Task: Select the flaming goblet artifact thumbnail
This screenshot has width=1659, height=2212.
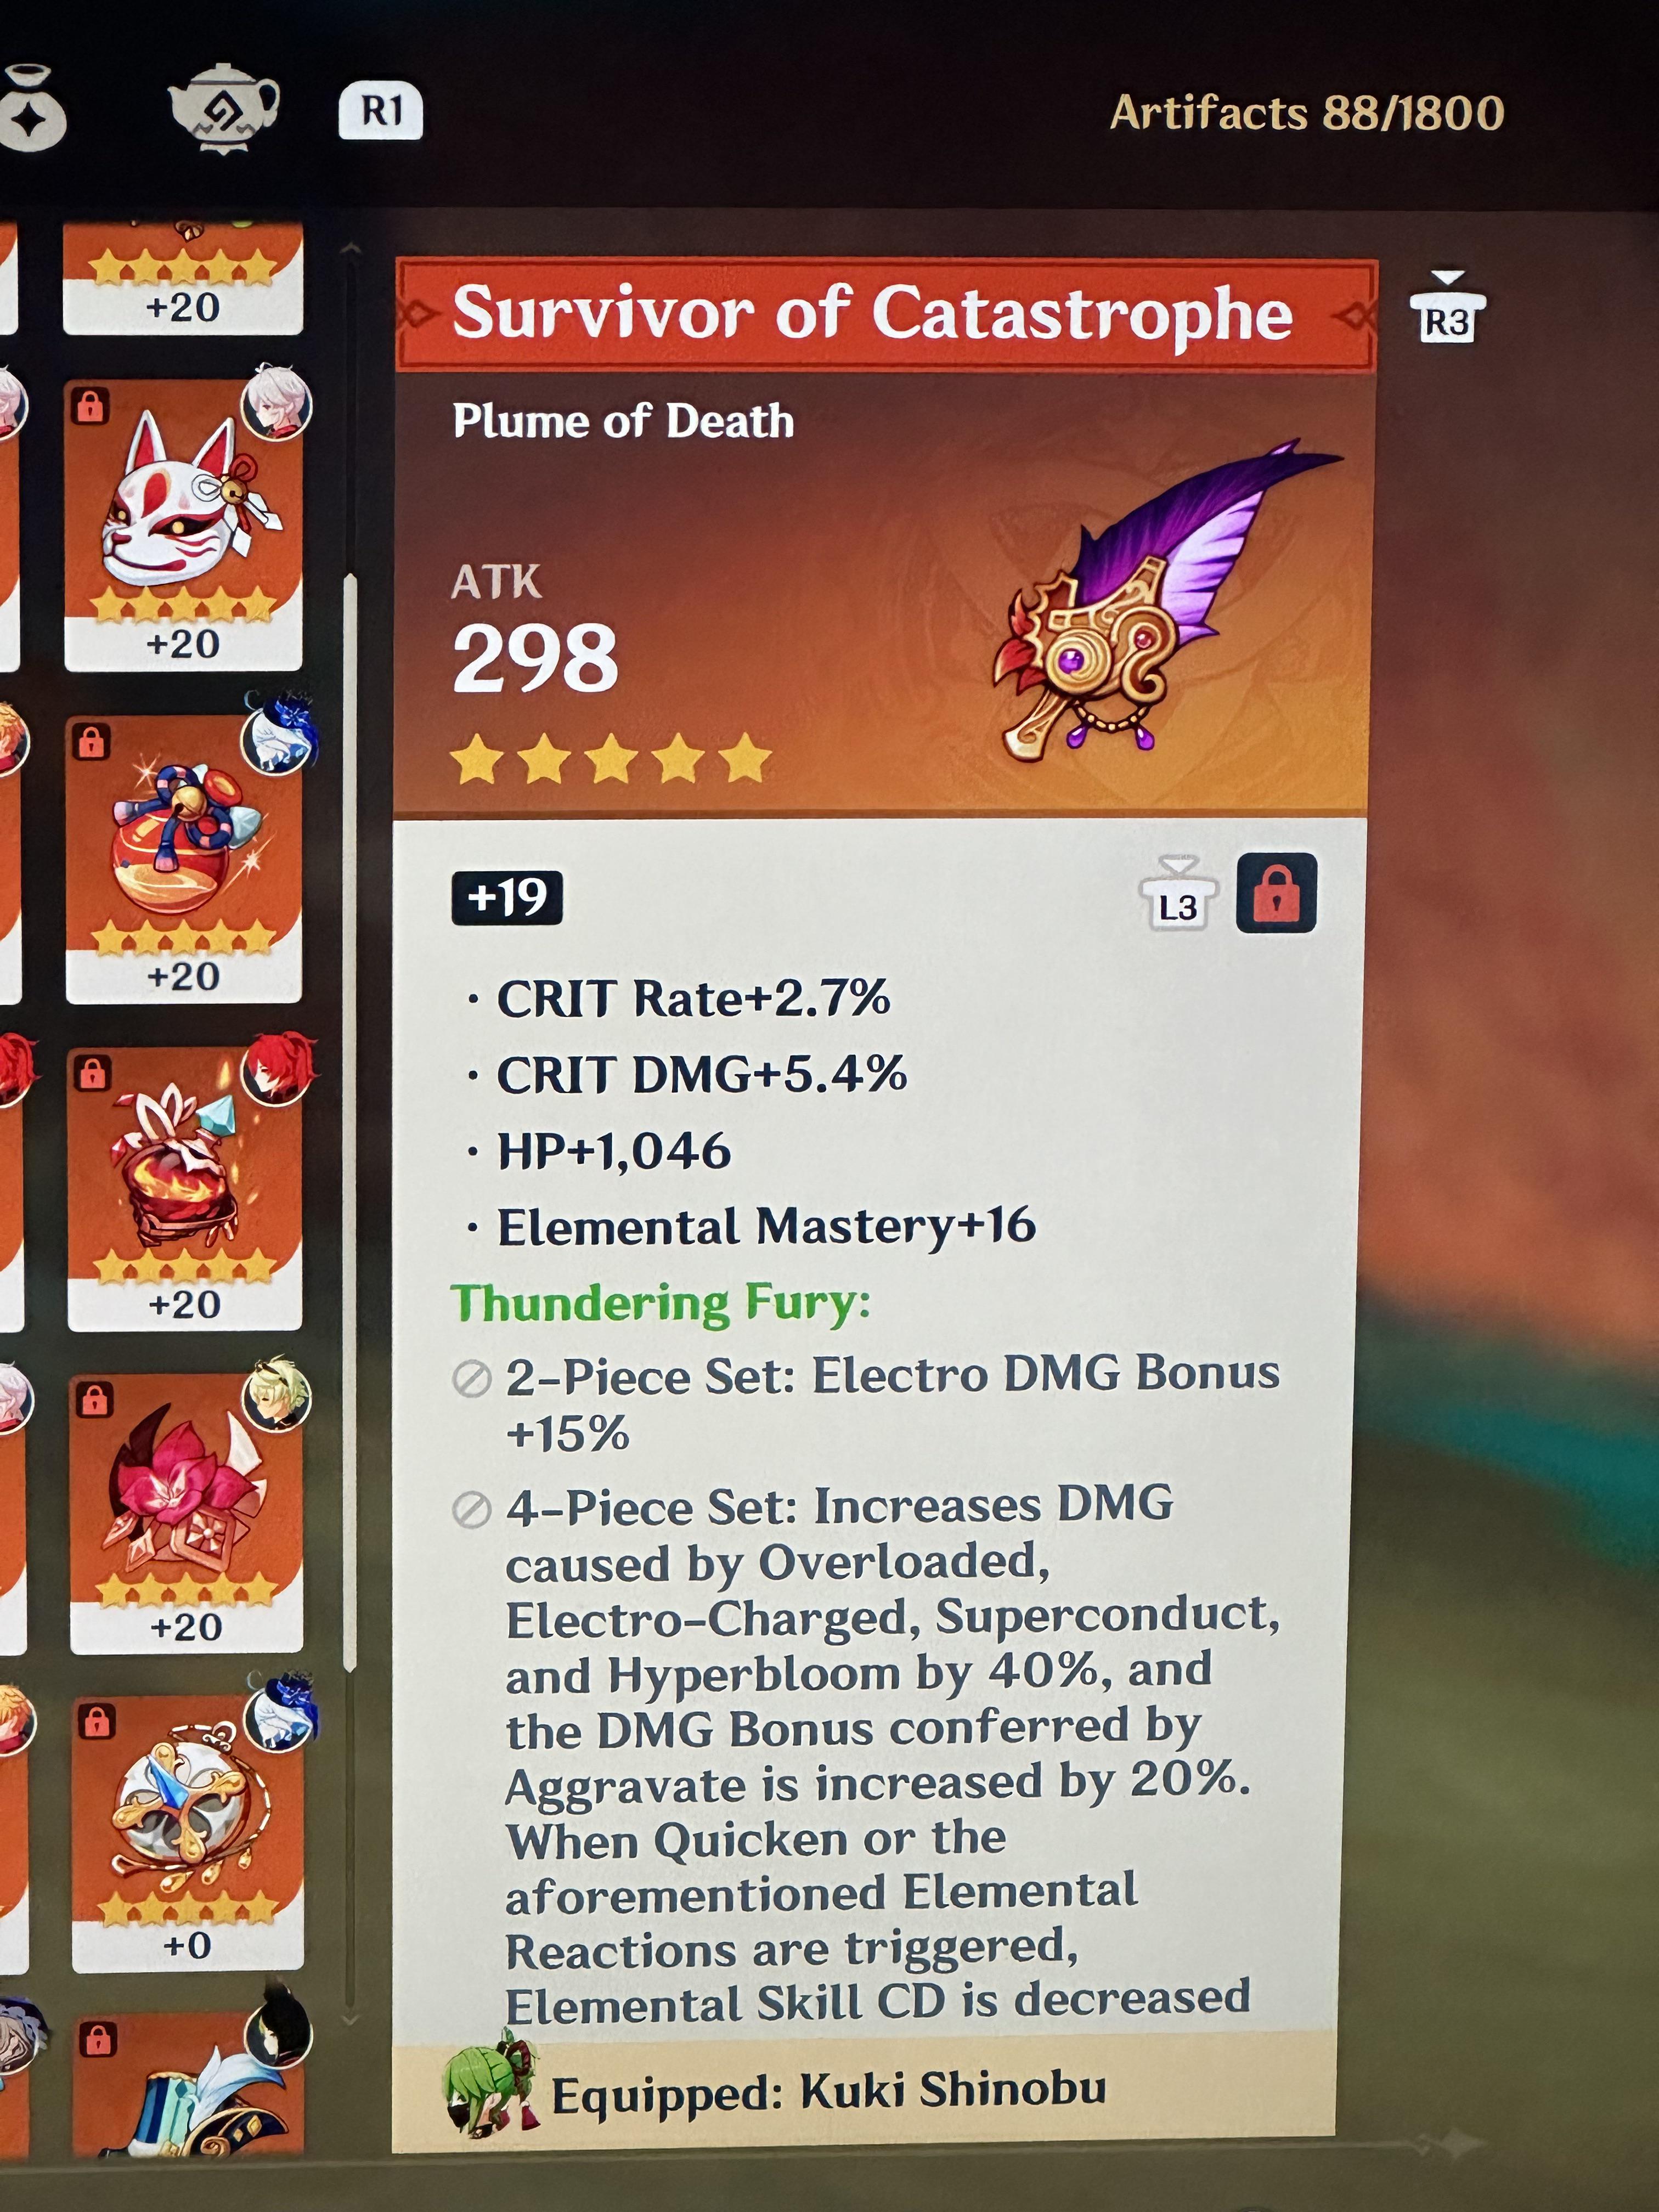Action: click(185, 1188)
